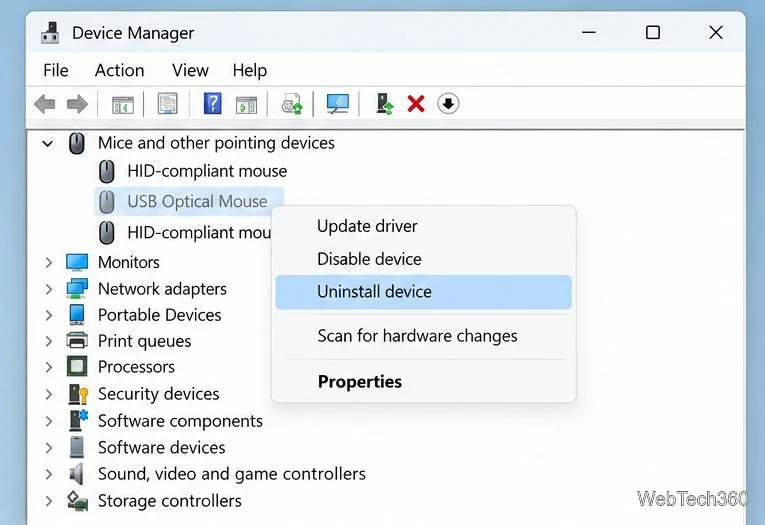Expand the Storage controllers category
Viewport: 765px width, 525px height.
(48, 501)
